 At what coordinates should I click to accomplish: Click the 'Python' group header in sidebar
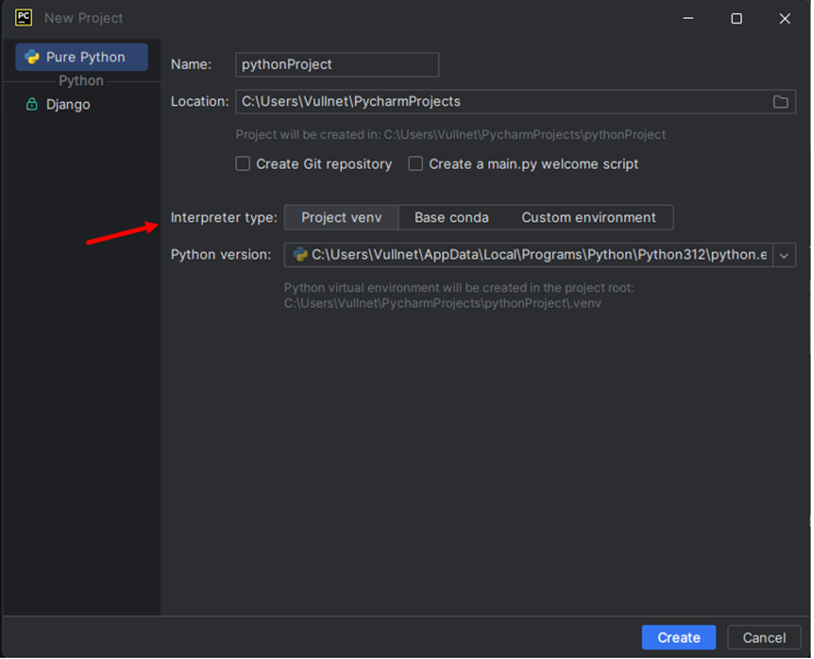(x=81, y=80)
